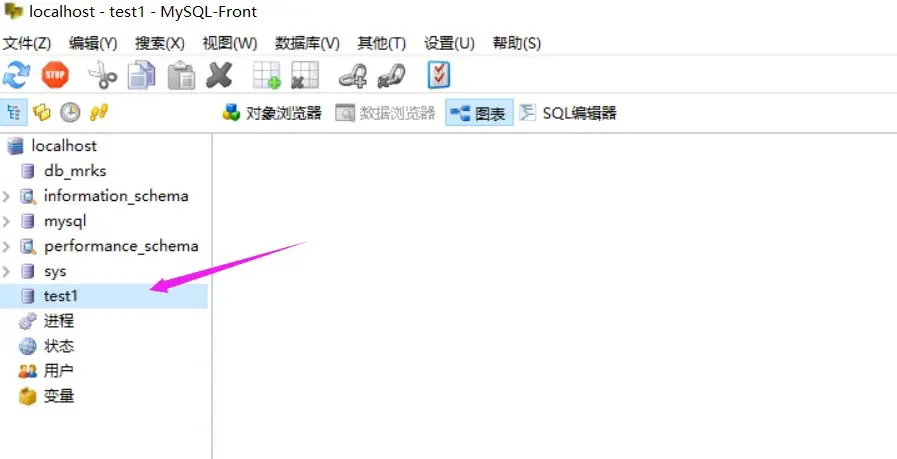Select the localhost server node
Viewport: 897px width, 459px height.
pyautogui.click(x=51, y=146)
